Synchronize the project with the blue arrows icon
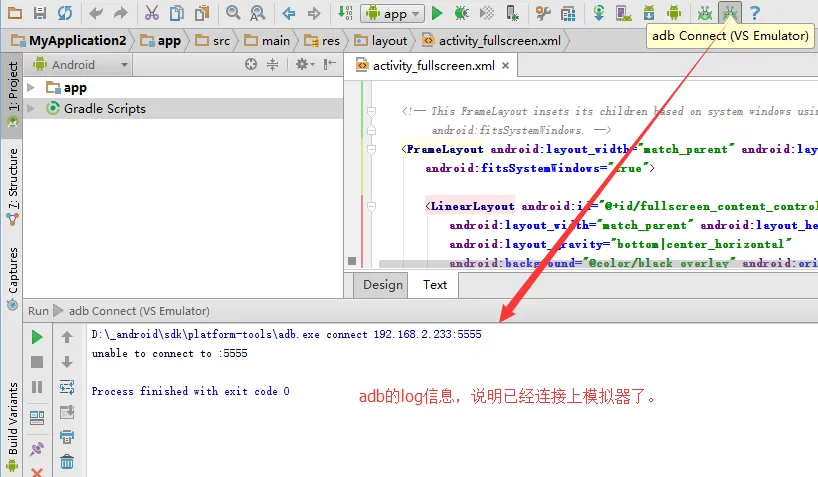Image resolution: width=818 pixels, height=477 pixels. 65,13
